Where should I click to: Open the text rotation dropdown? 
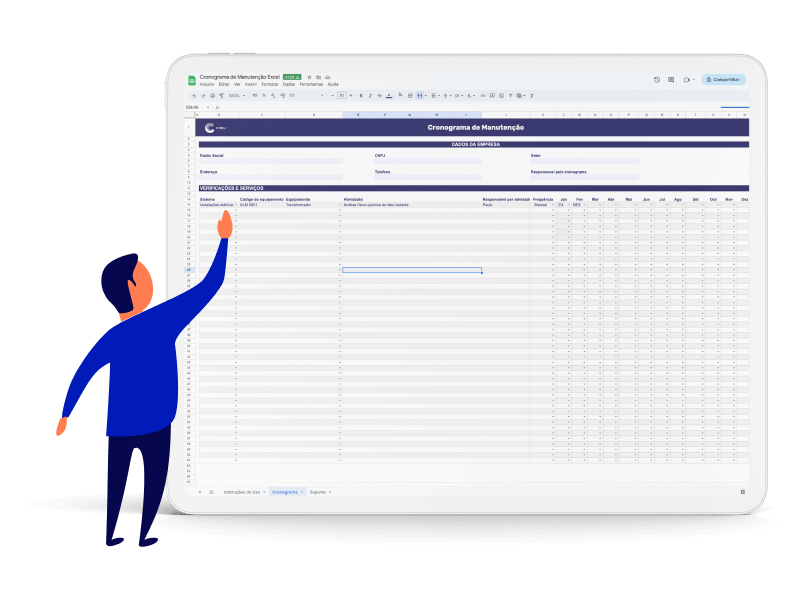471,96
